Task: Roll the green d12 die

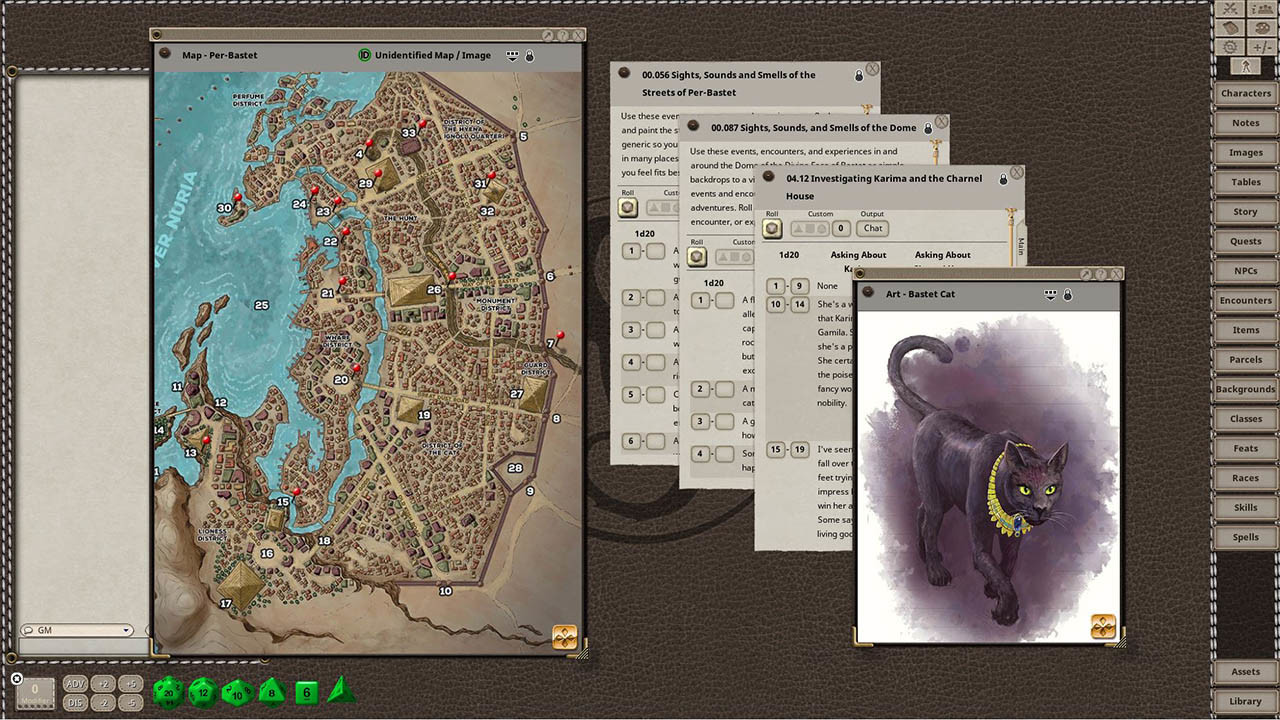Action: pyautogui.click(x=202, y=692)
